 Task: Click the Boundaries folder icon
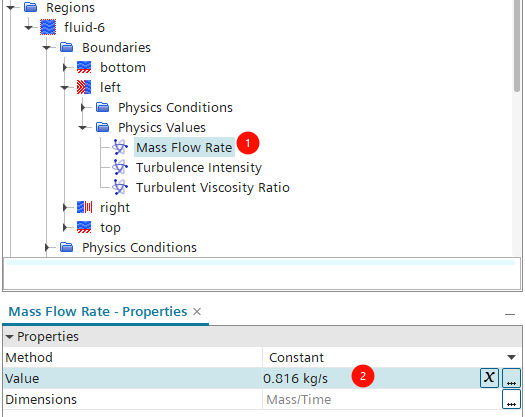point(67,47)
